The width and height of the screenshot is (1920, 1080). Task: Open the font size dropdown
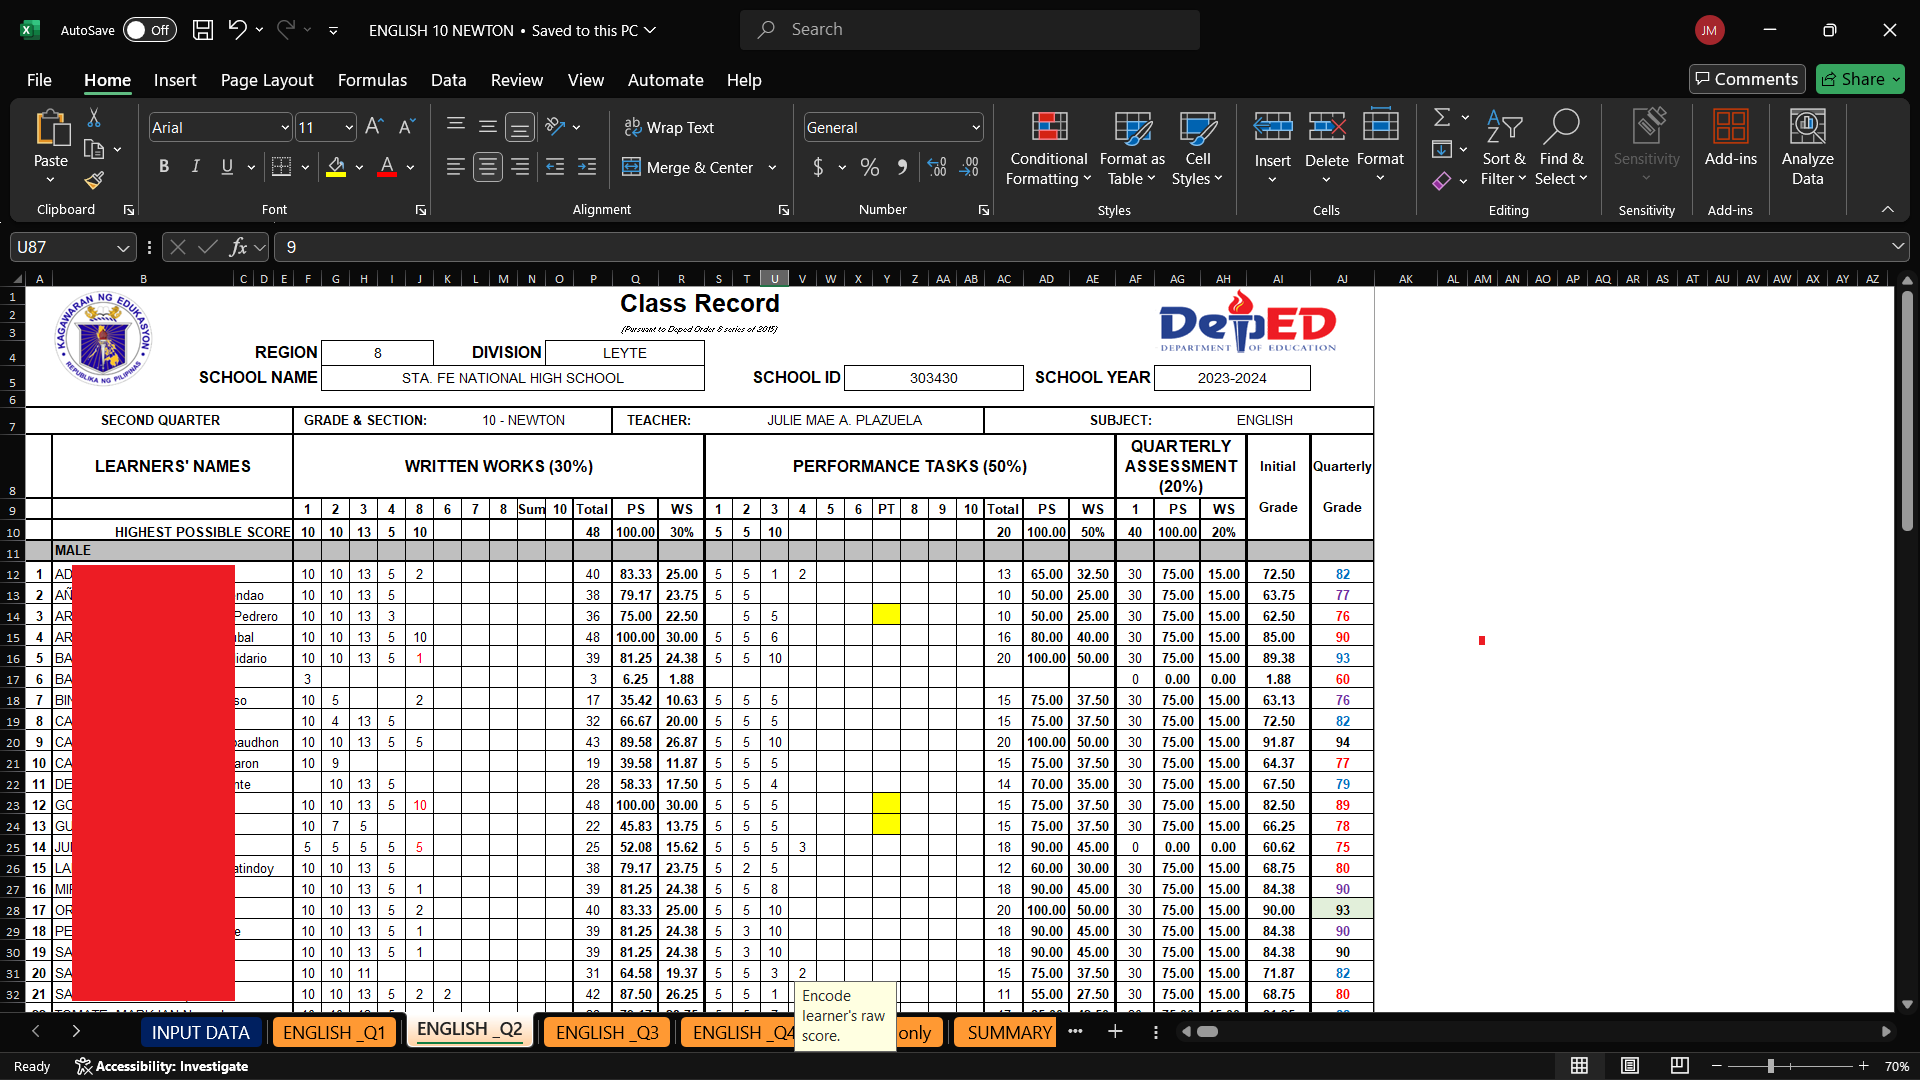pyautogui.click(x=349, y=127)
